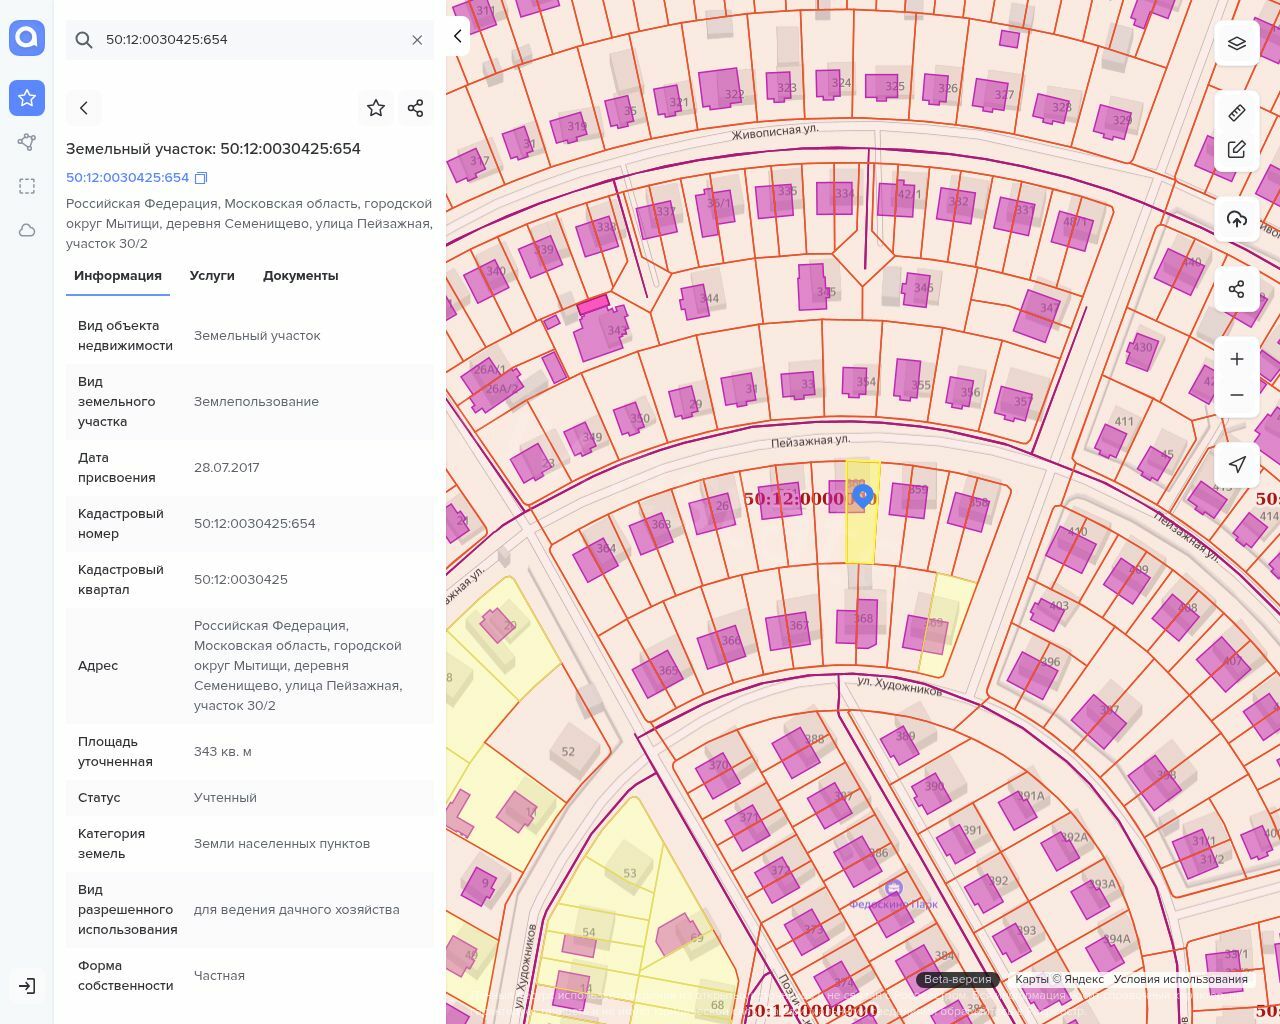The height and width of the screenshot is (1024, 1280).
Task: Locate my position on the map
Action: point(1237,464)
